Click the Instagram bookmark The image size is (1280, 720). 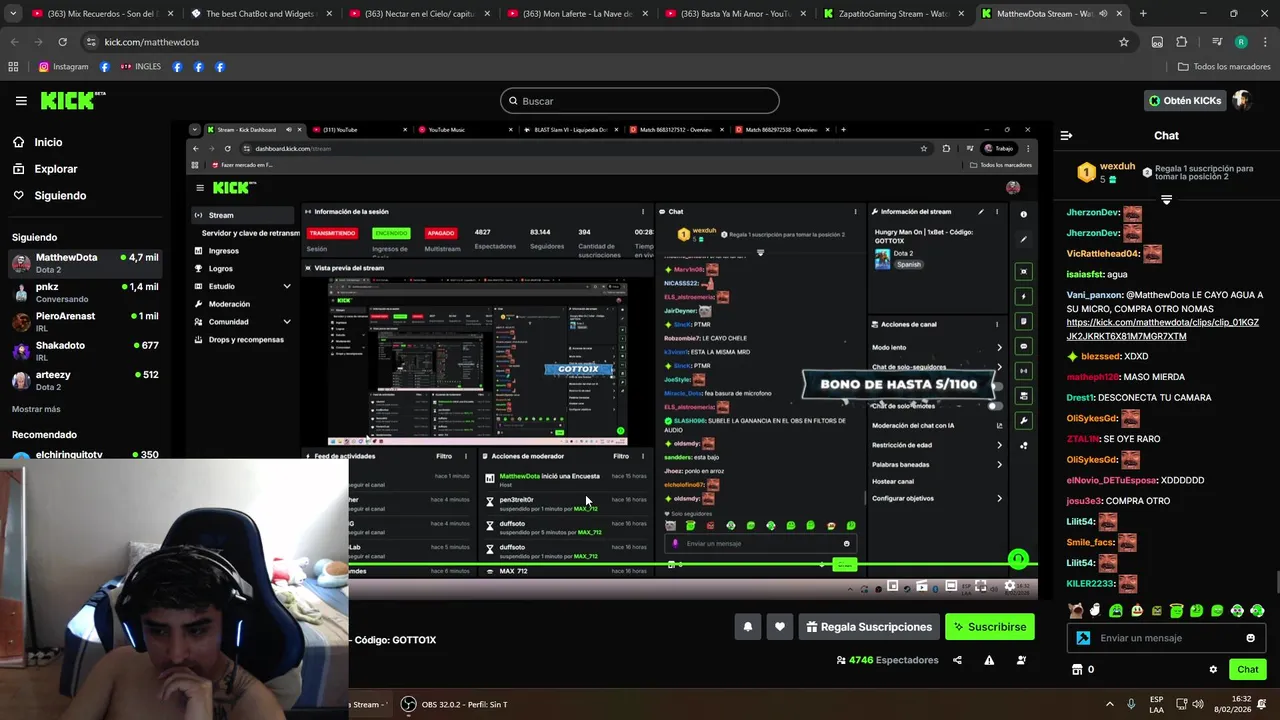[x=63, y=67]
